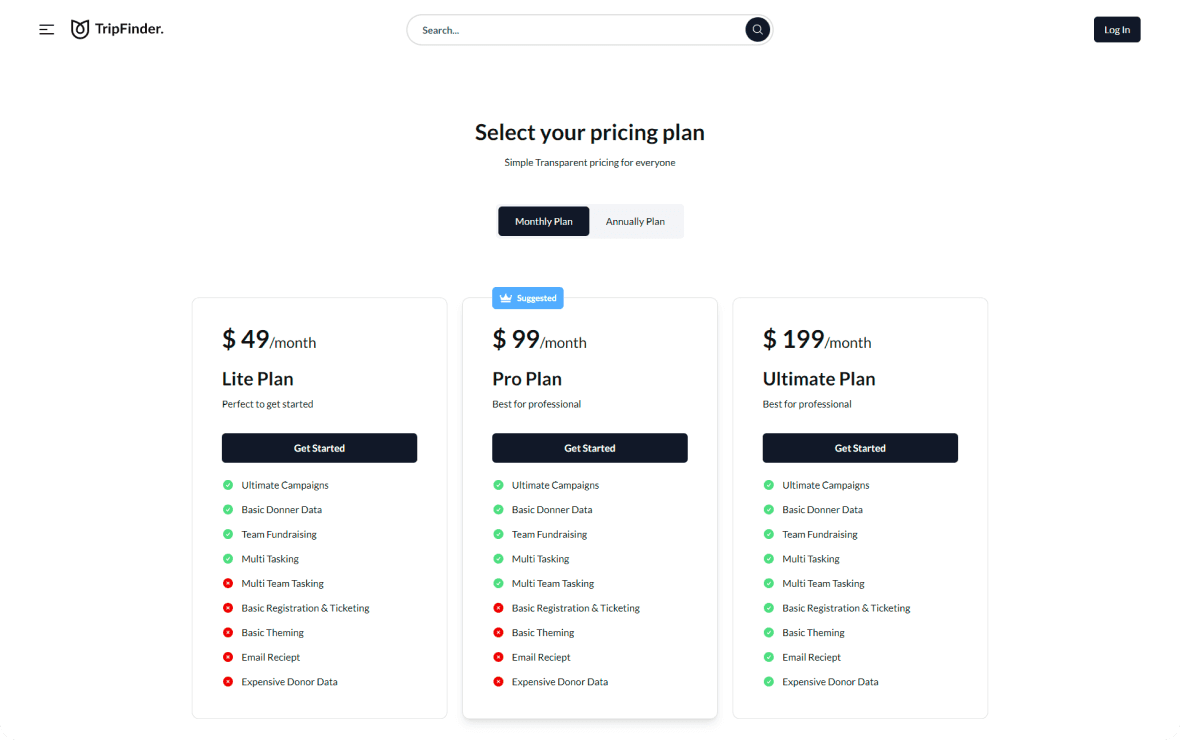
Task: Get Started with the Lite Plan
Action: tap(319, 448)
